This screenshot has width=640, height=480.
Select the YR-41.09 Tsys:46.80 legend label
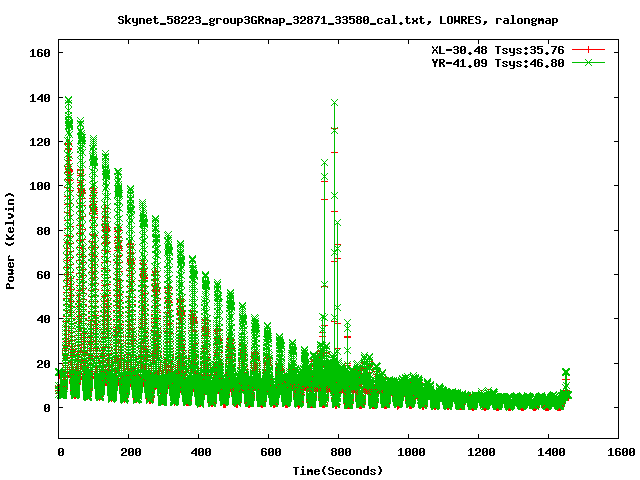pyautogui.click(x=498, y=63)
